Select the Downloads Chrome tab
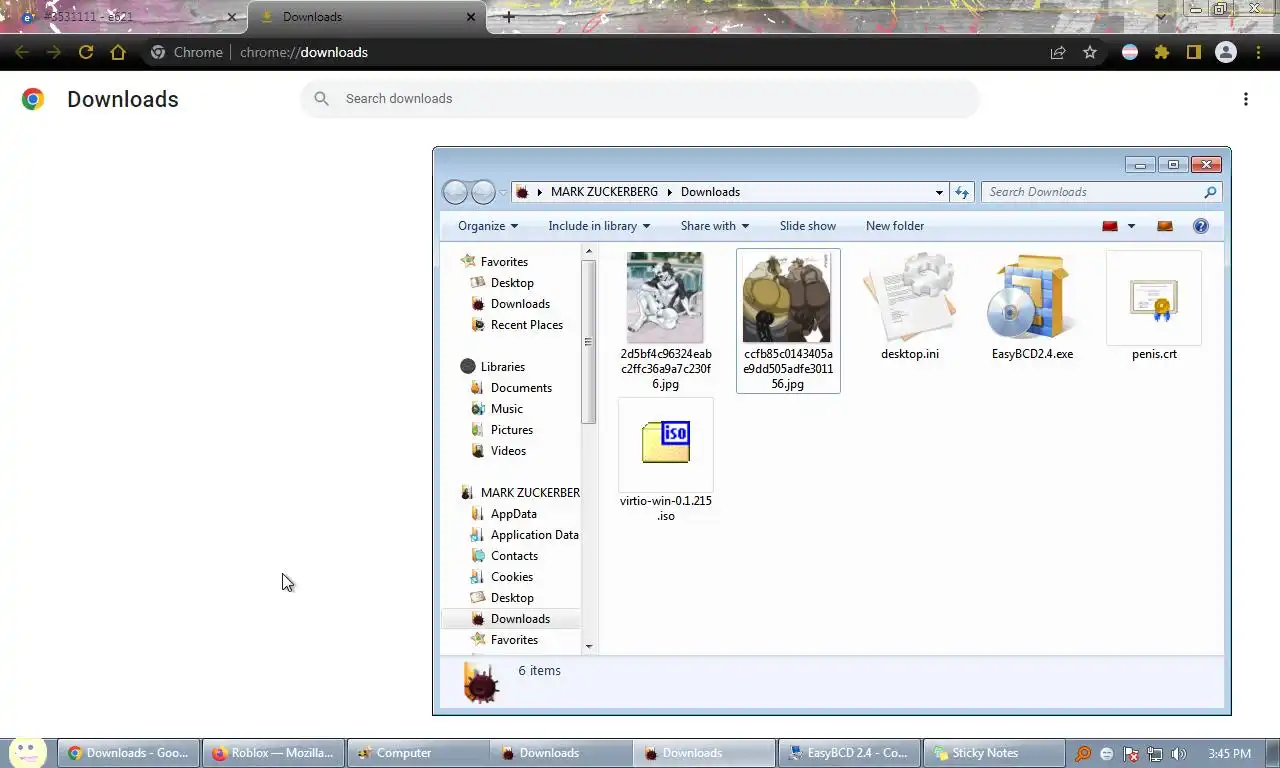 coord(367,17)
